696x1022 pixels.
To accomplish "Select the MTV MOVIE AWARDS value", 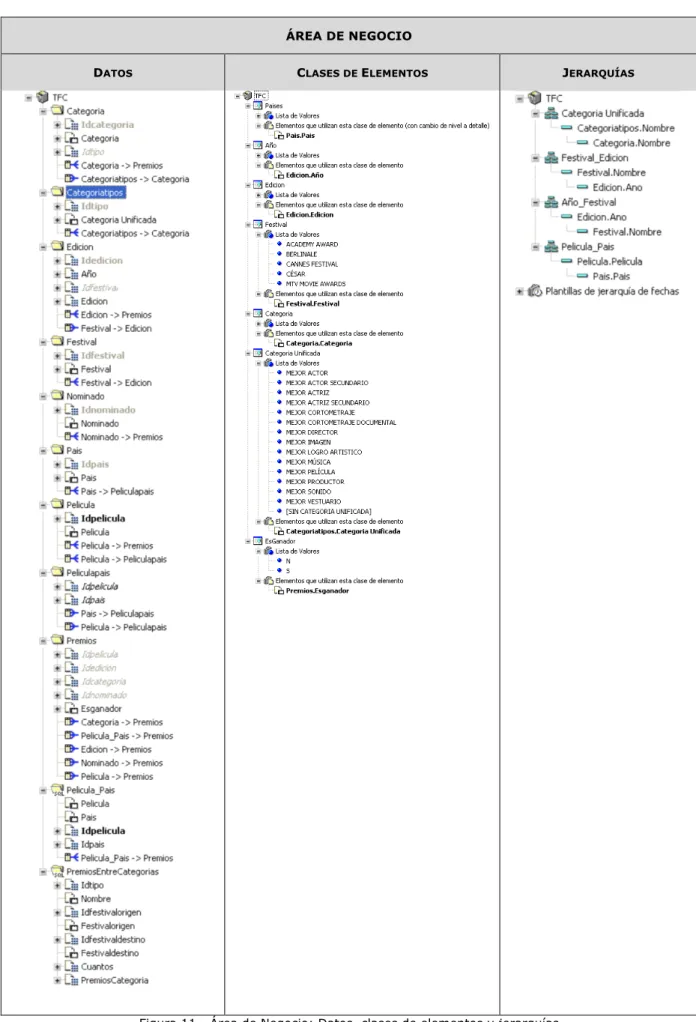I will tap(316, 284).
